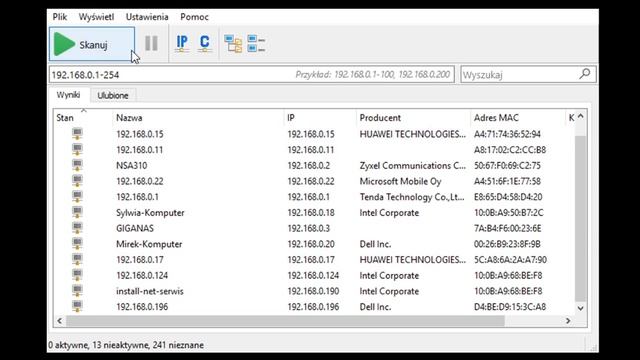
Task: Select the NSA310 device name
Action: (x=131, y=166)
